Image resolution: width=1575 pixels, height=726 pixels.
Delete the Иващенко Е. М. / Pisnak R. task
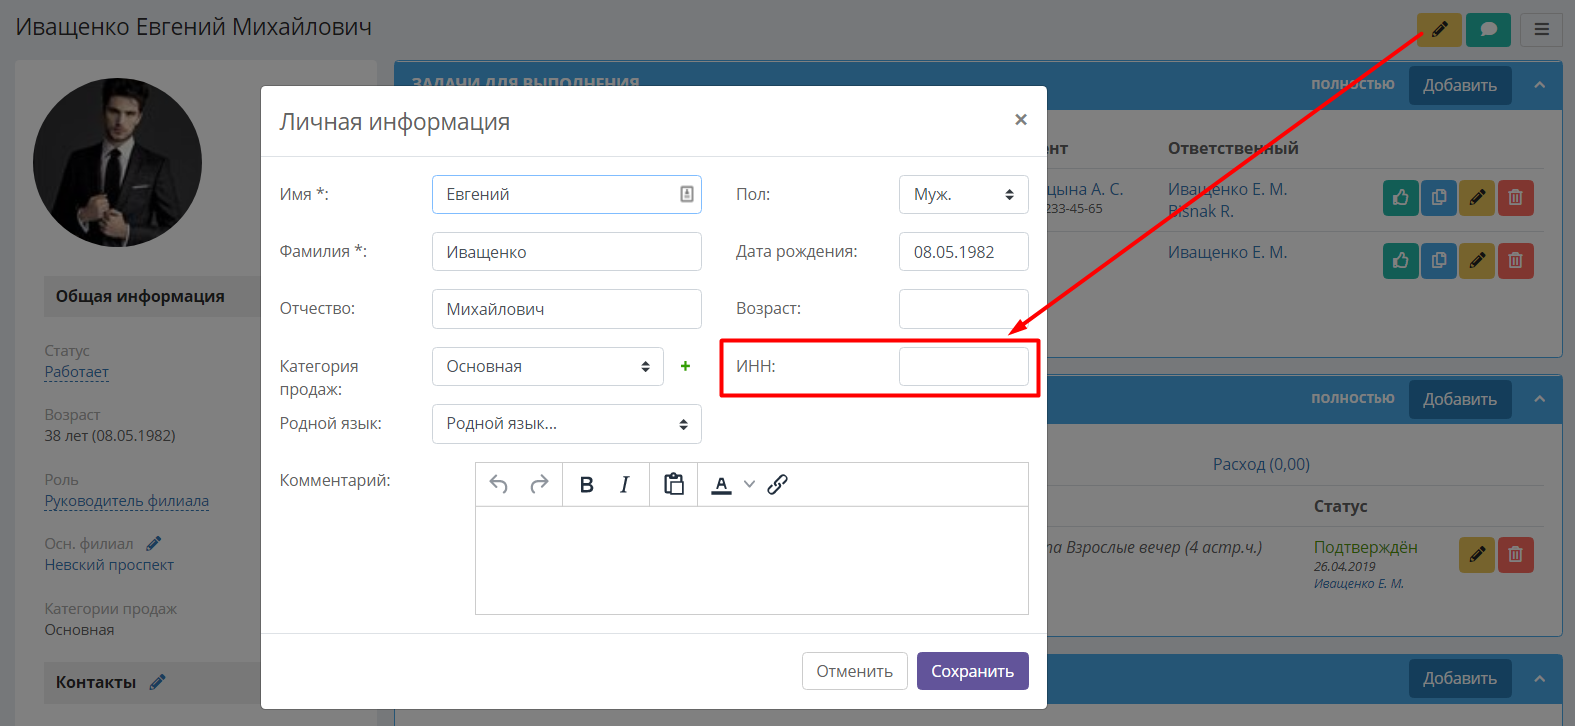click(1515, 198)
